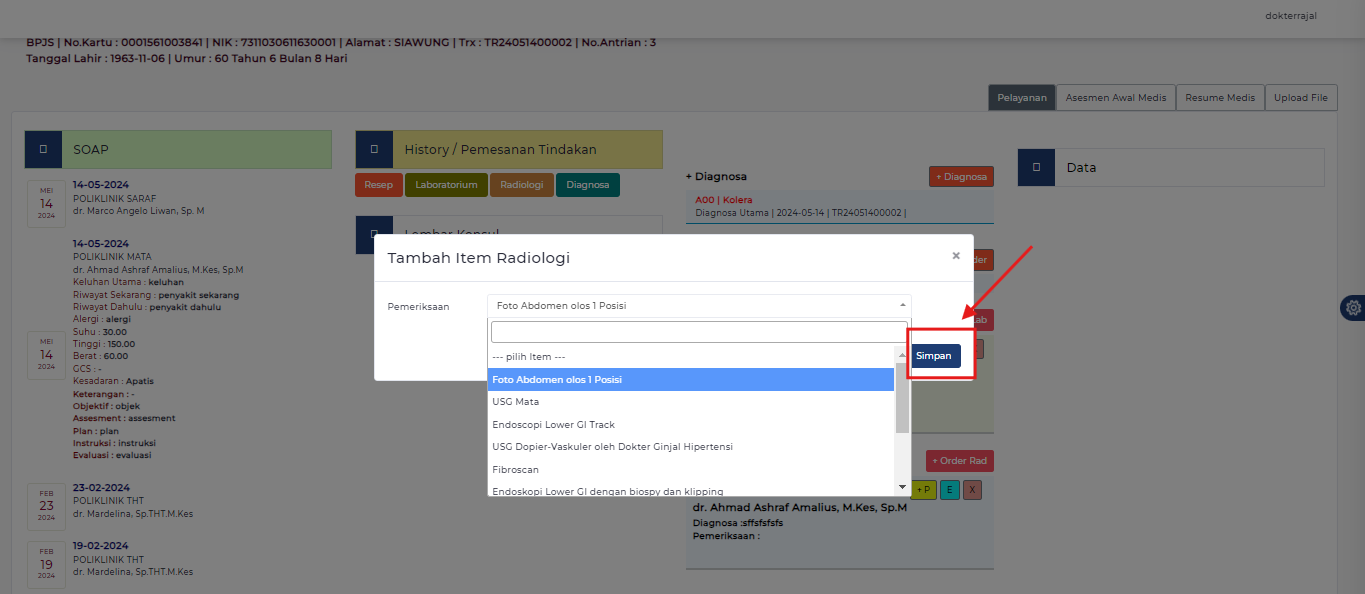
Task: Open the Resep order button
Action: click(378, 185)
